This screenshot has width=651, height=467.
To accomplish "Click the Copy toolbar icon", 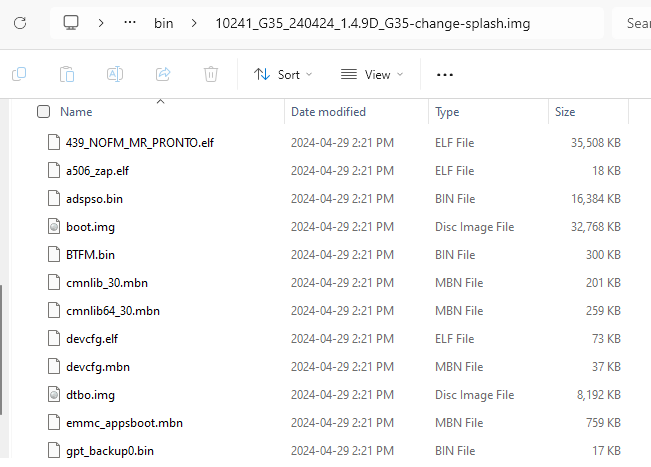I will click(19, 74).
